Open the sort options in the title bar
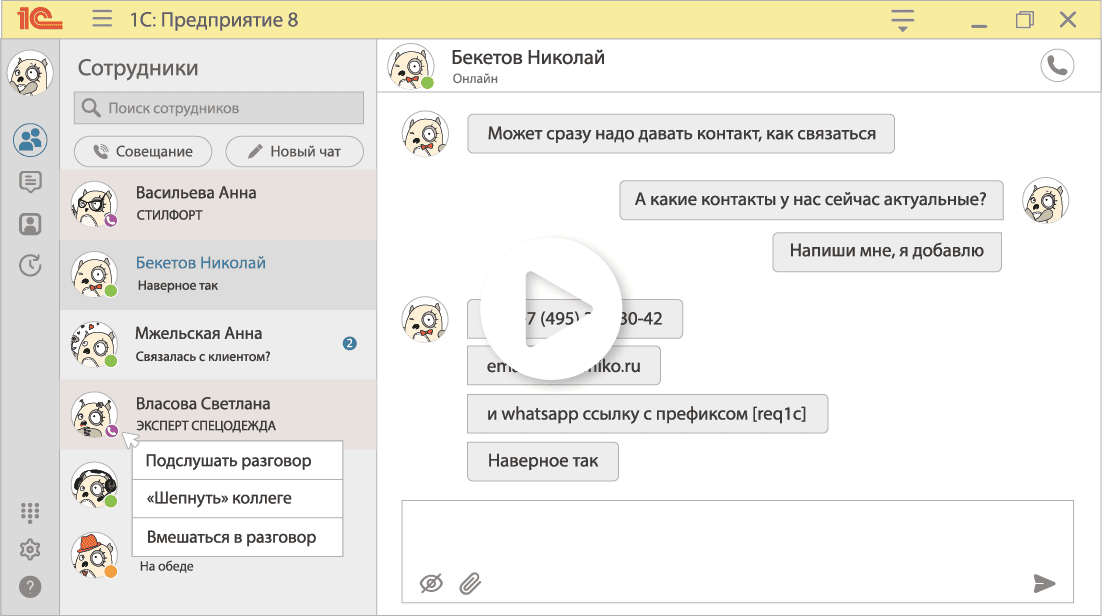This screenshot has width=1102, height=616. point(901,19)
